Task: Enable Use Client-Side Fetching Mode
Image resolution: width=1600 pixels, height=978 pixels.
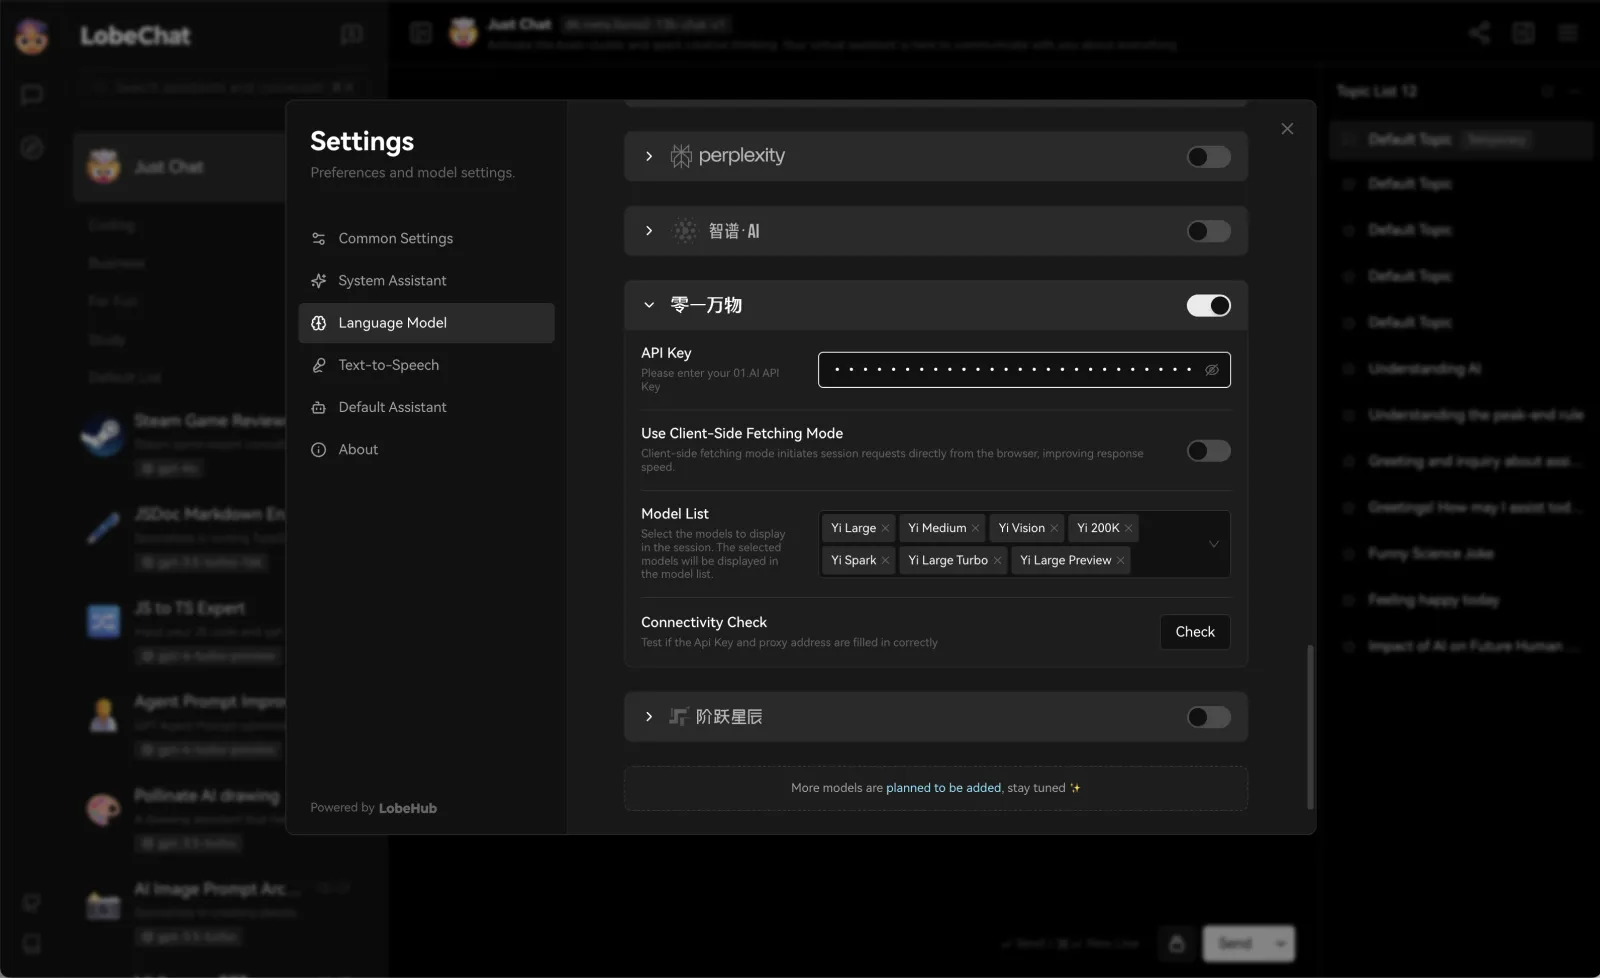Action: [x=1208, y=451]
